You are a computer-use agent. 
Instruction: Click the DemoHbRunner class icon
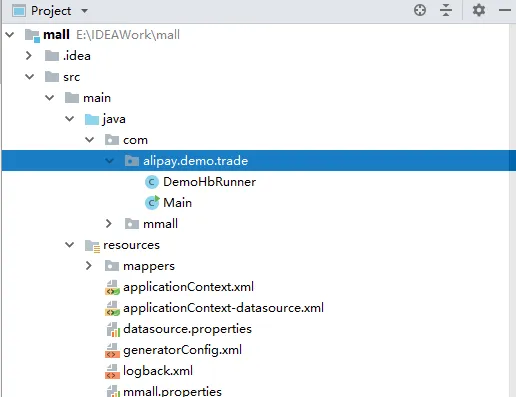pyautogui.click(x=152, y=182)
